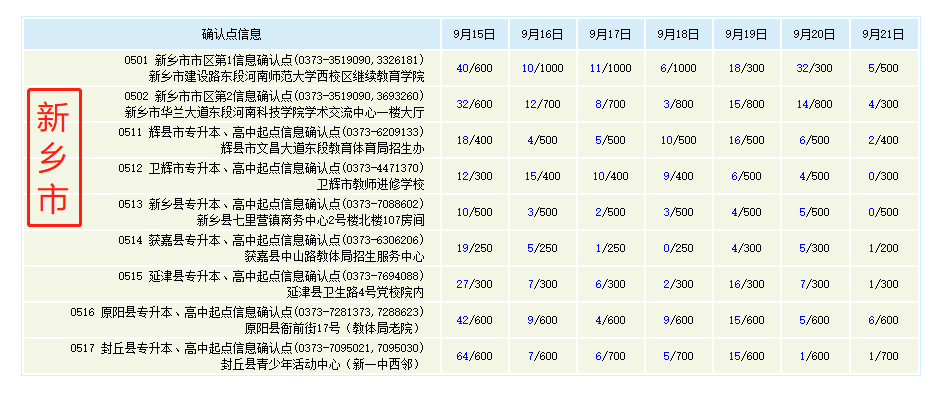Viewport: 931px width, 396px height.
Task: Open the 2 link for 0511 on 9月21日
Action: (872, 141)
